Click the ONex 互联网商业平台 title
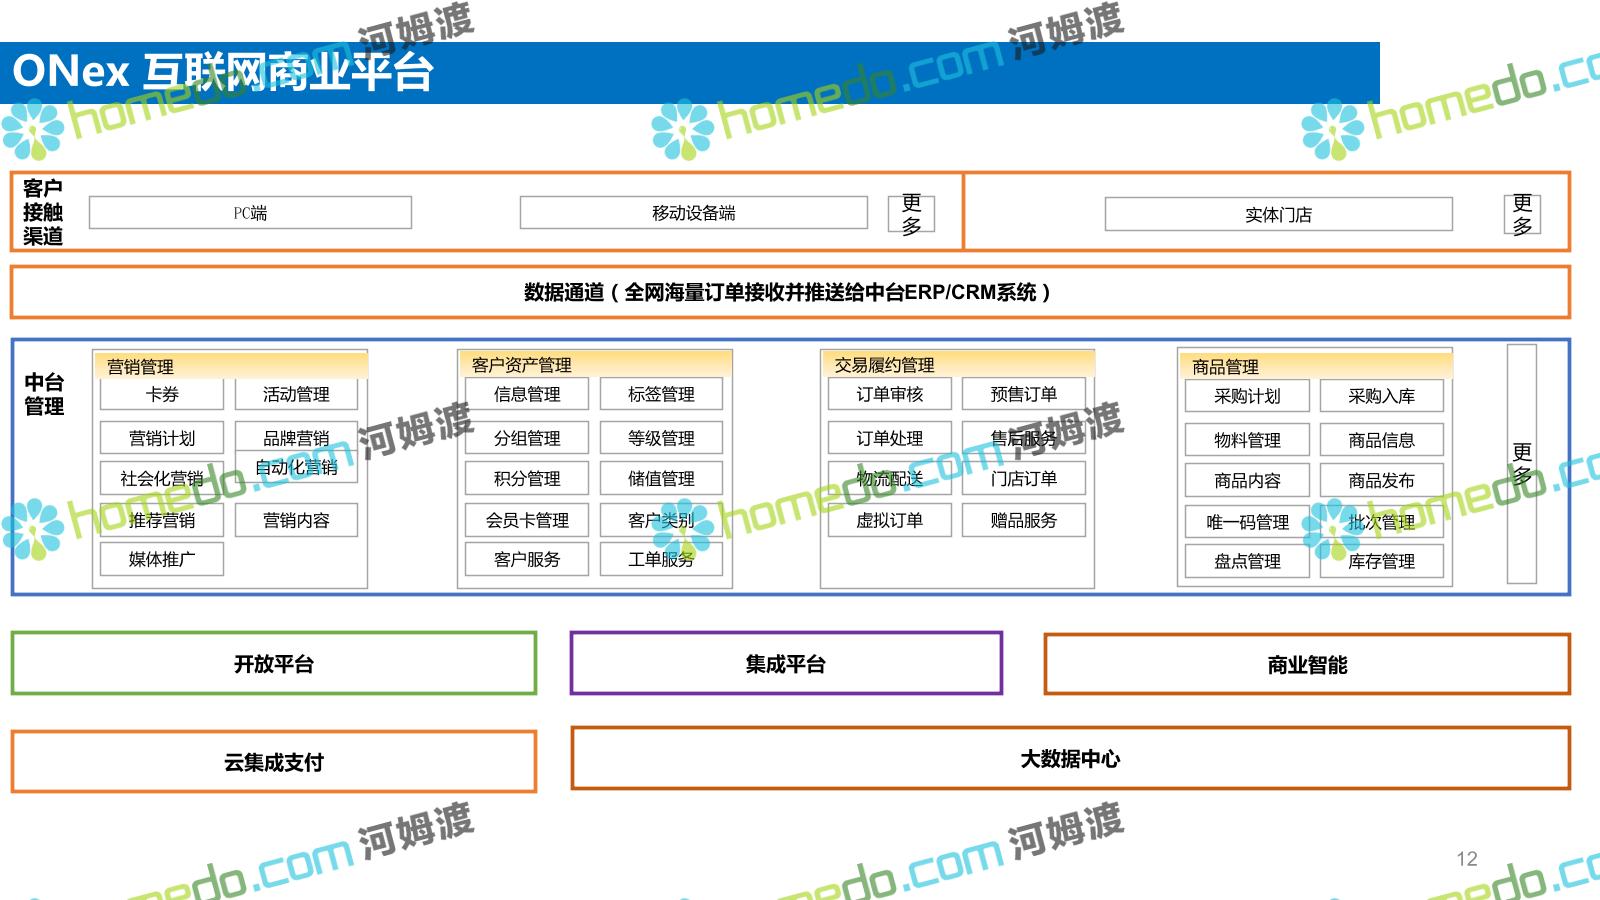1600x900 pixels. 222,72
